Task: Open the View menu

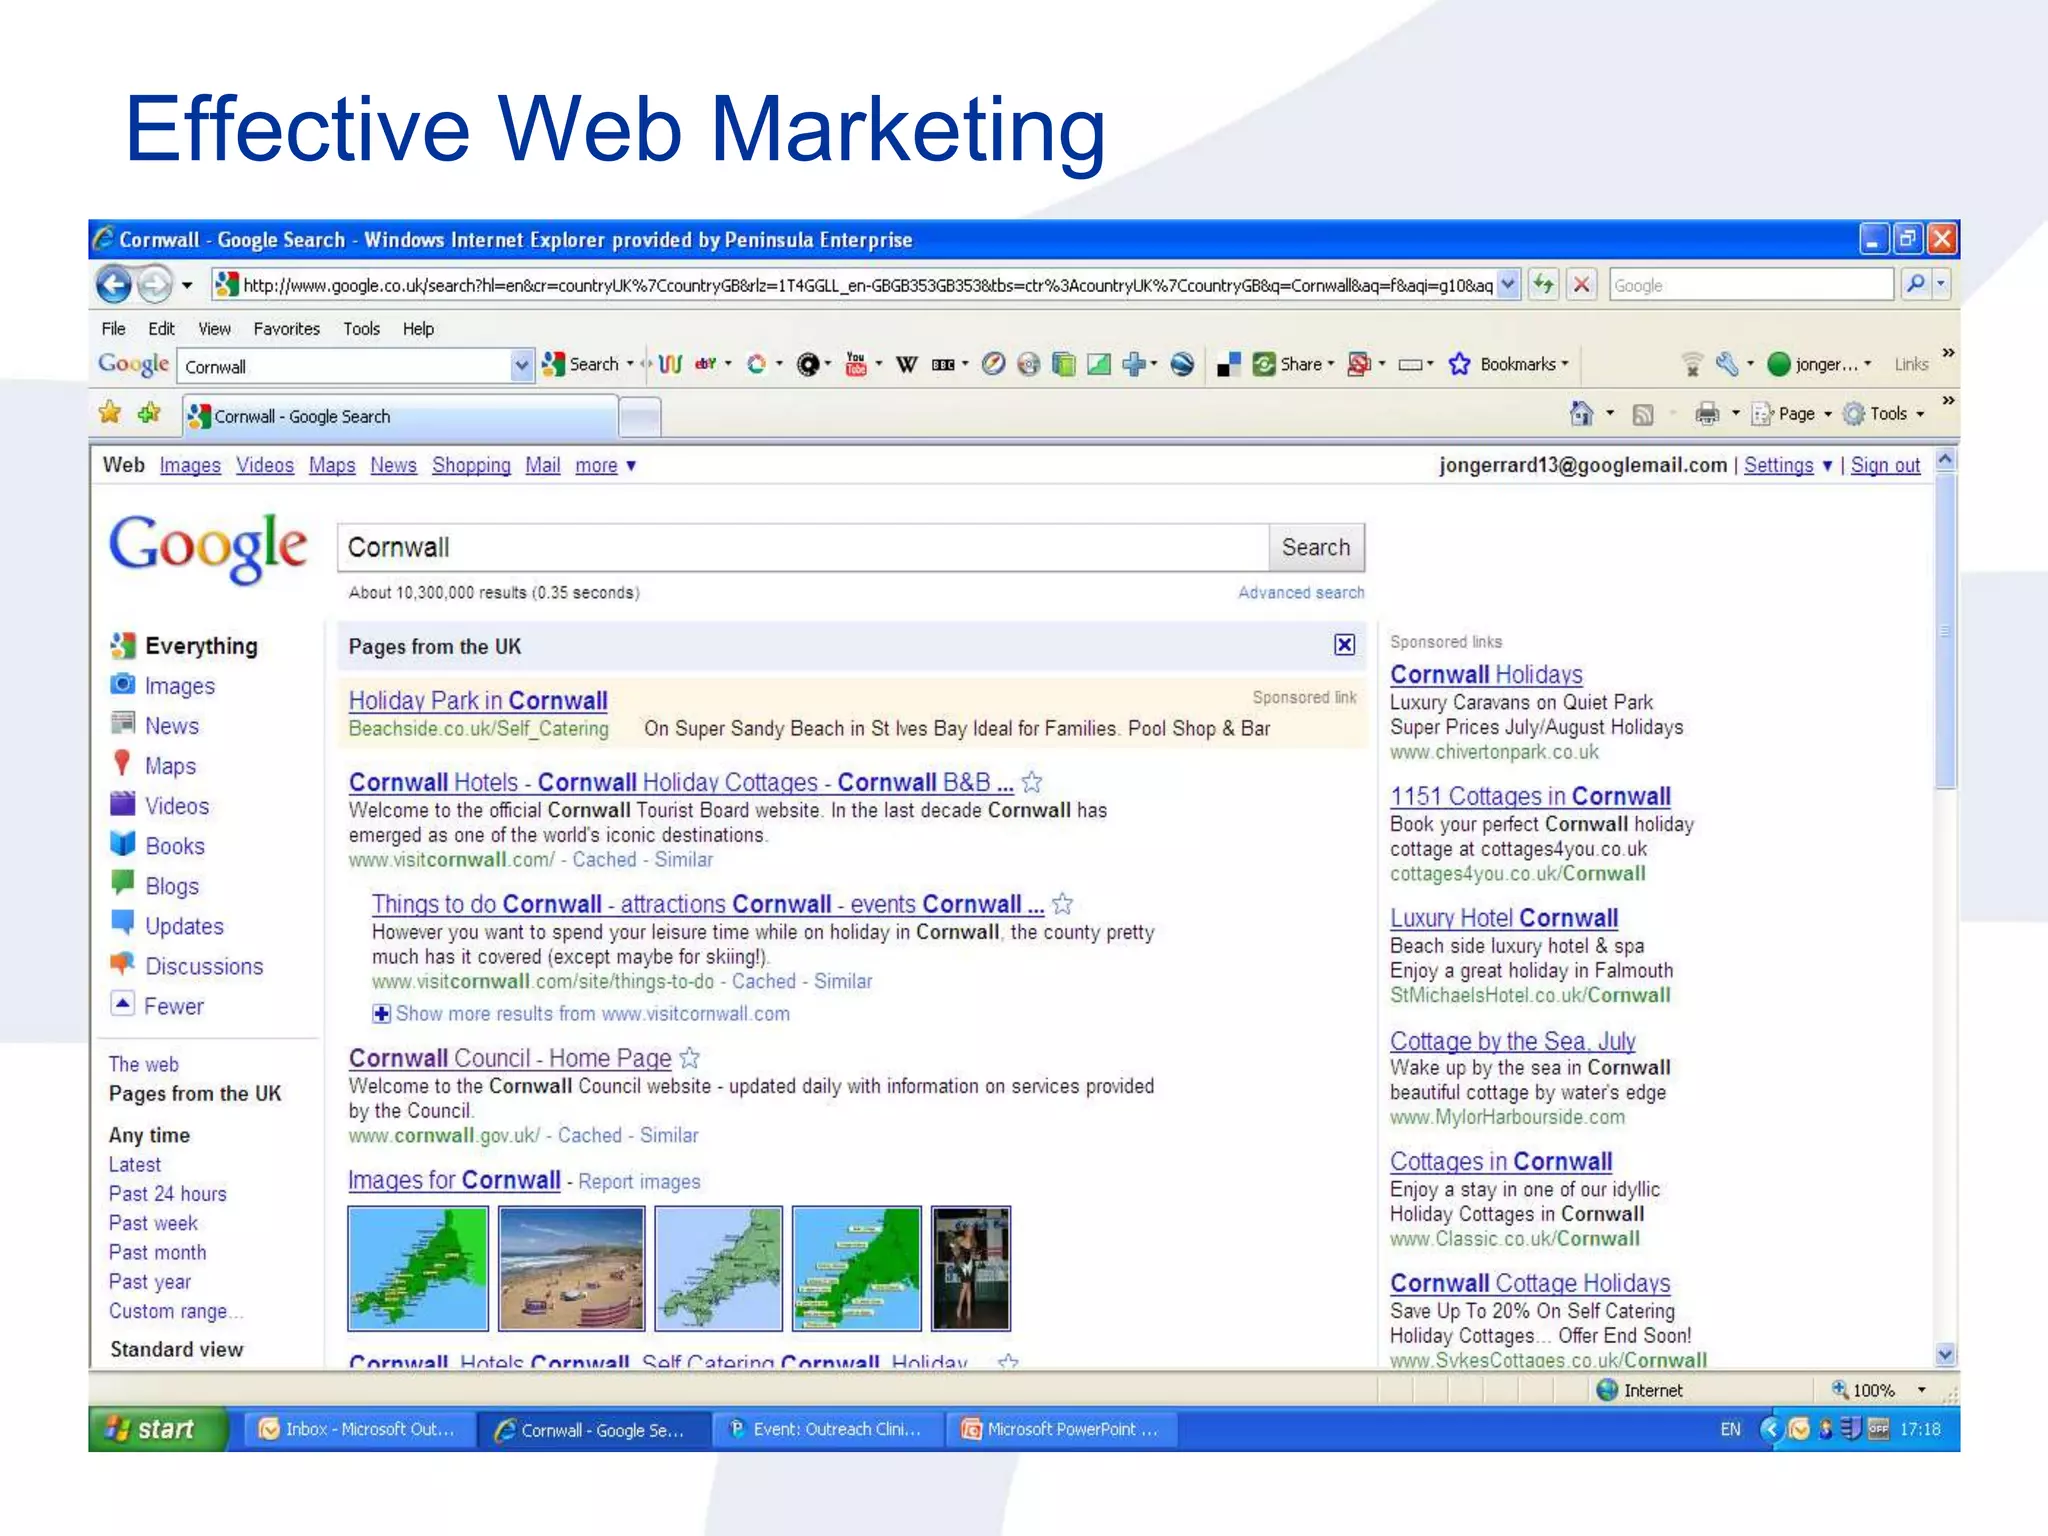Action: (214, 329)
